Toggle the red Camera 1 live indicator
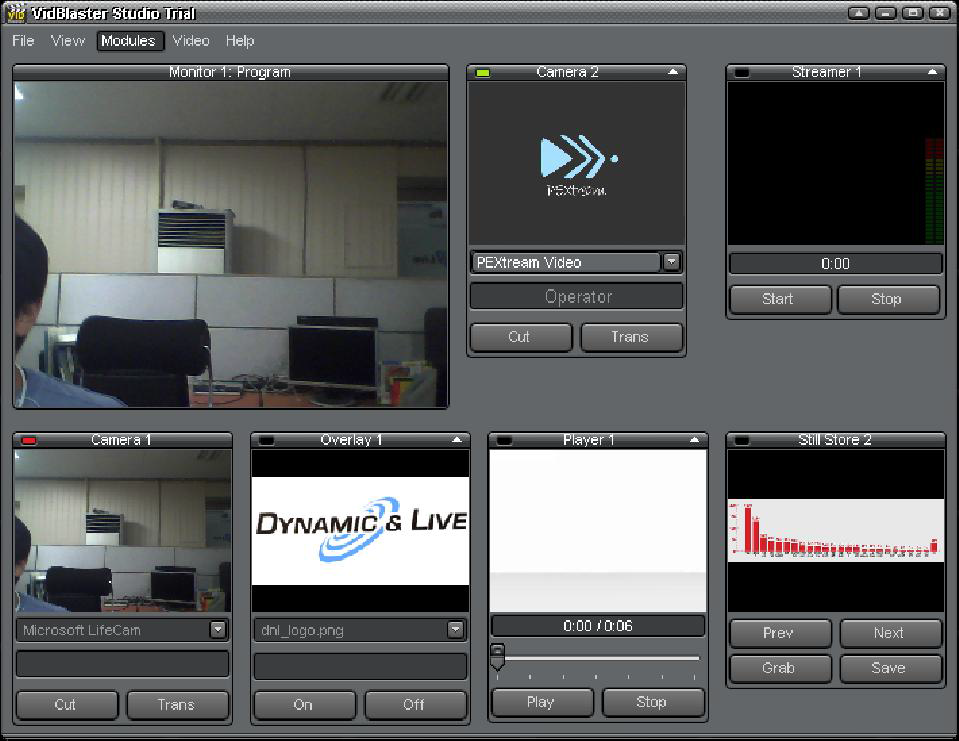The width and height of the screenshot is (959, 741). coord(29,440)
